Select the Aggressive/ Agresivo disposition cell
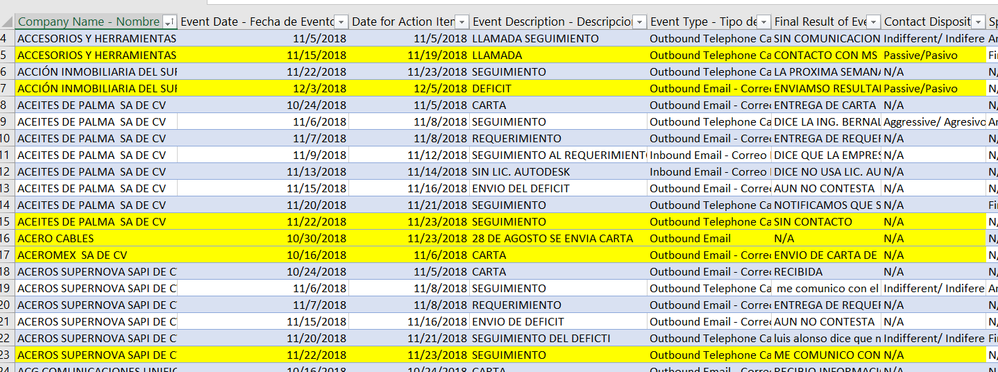 click(934, 122)
